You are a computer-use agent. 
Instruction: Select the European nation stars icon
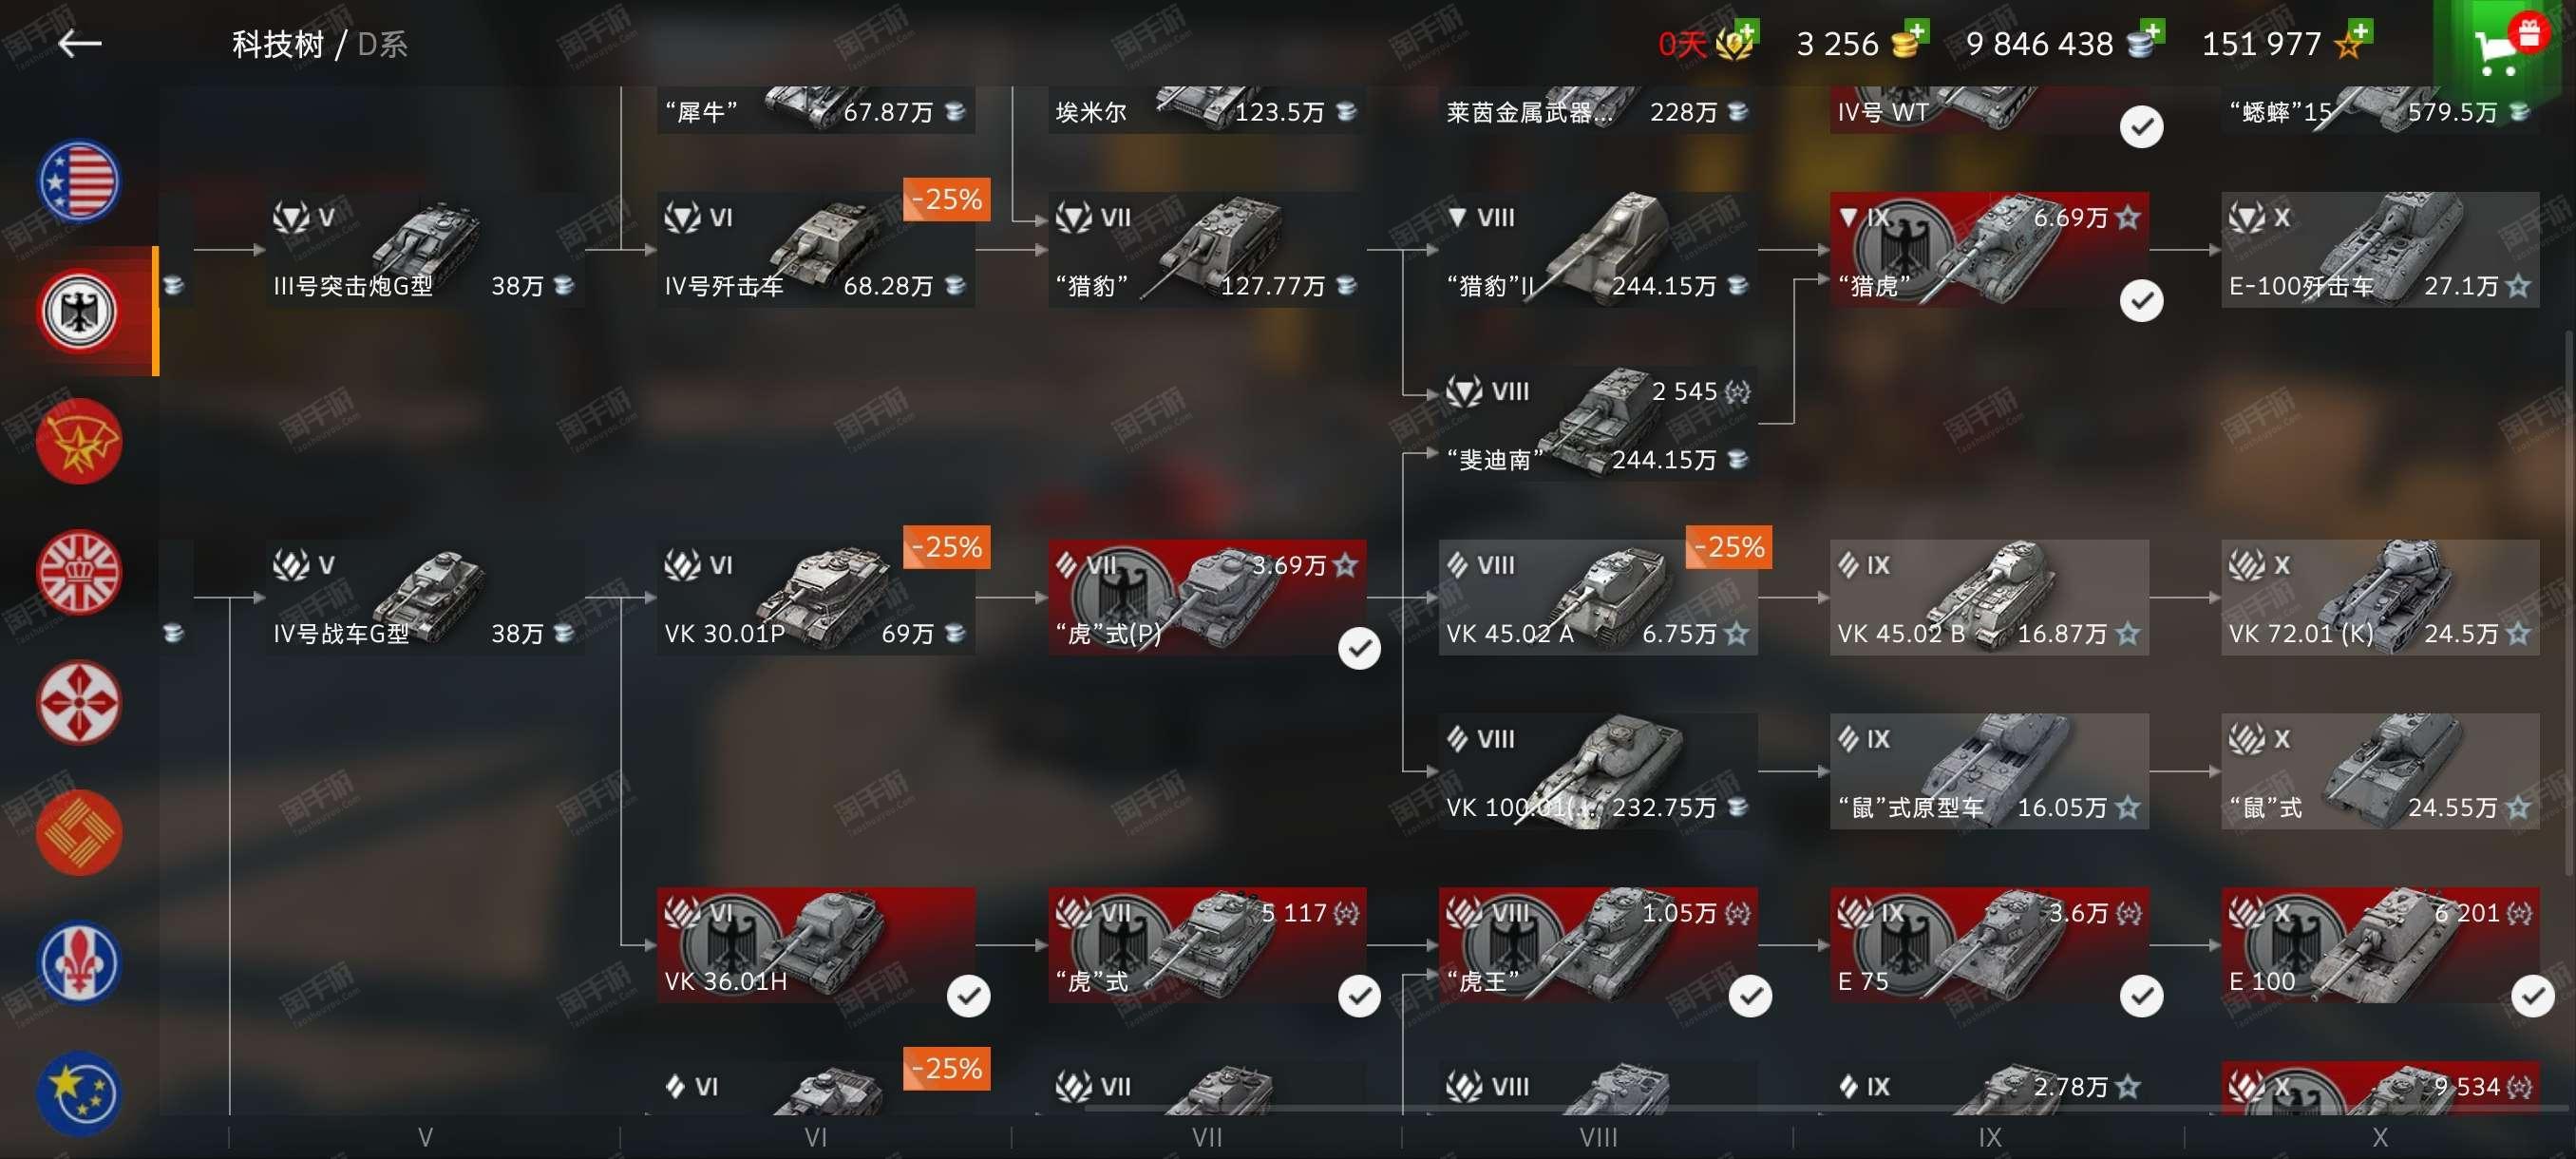click(x=79, y=1093)
